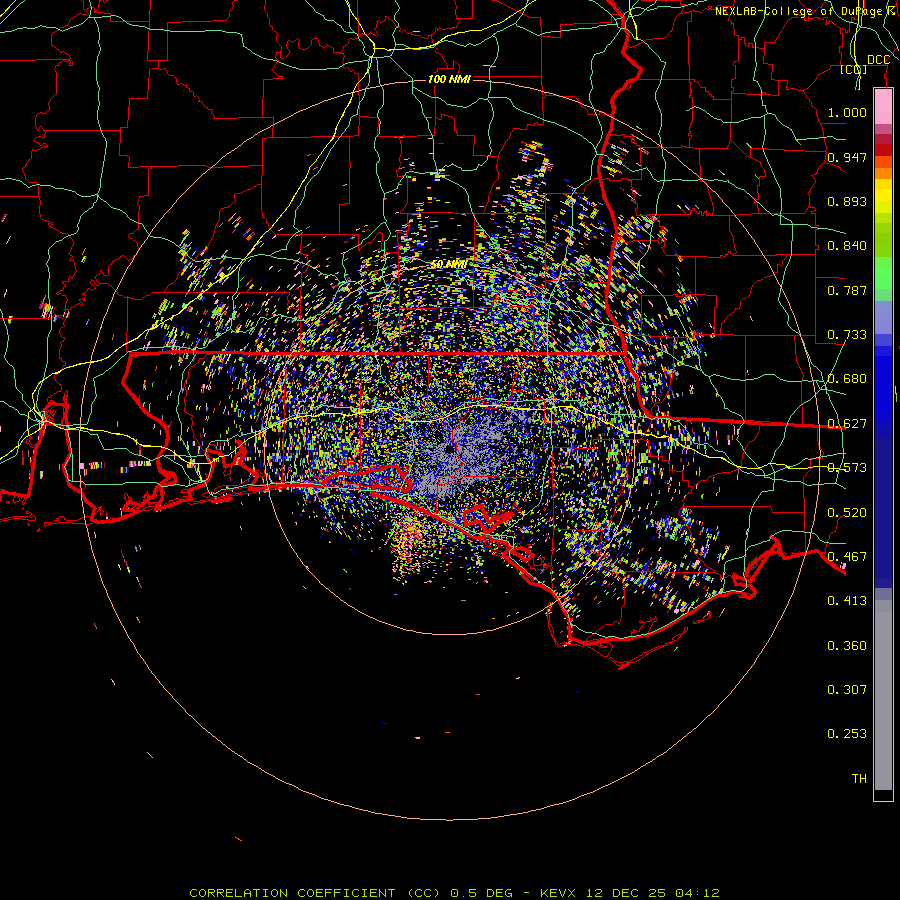Select the 0.307 legend value
This screenshot has height=900, width=900.
[847, 690]
